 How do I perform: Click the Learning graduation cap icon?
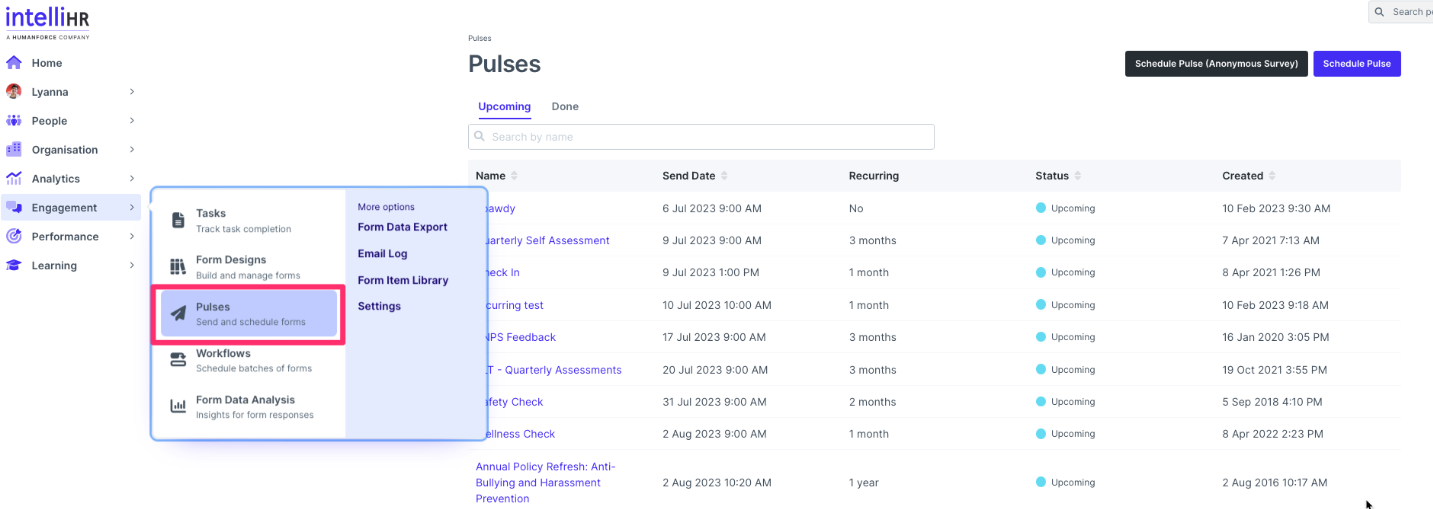pyautogui.click(x=14, y=266)
